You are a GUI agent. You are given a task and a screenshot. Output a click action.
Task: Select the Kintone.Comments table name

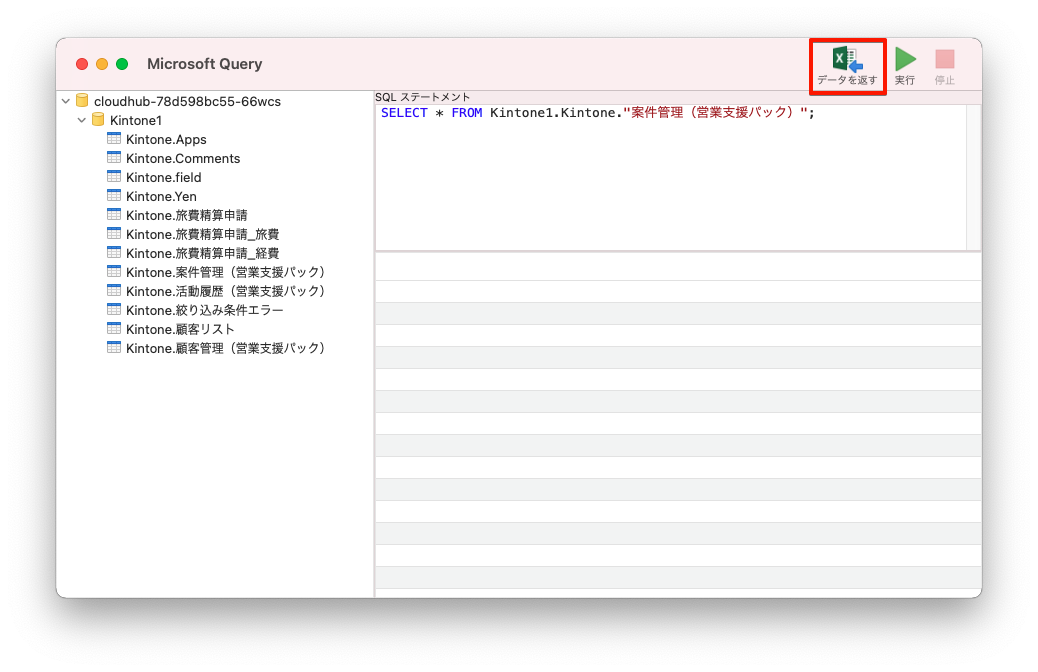pos(183,159)
